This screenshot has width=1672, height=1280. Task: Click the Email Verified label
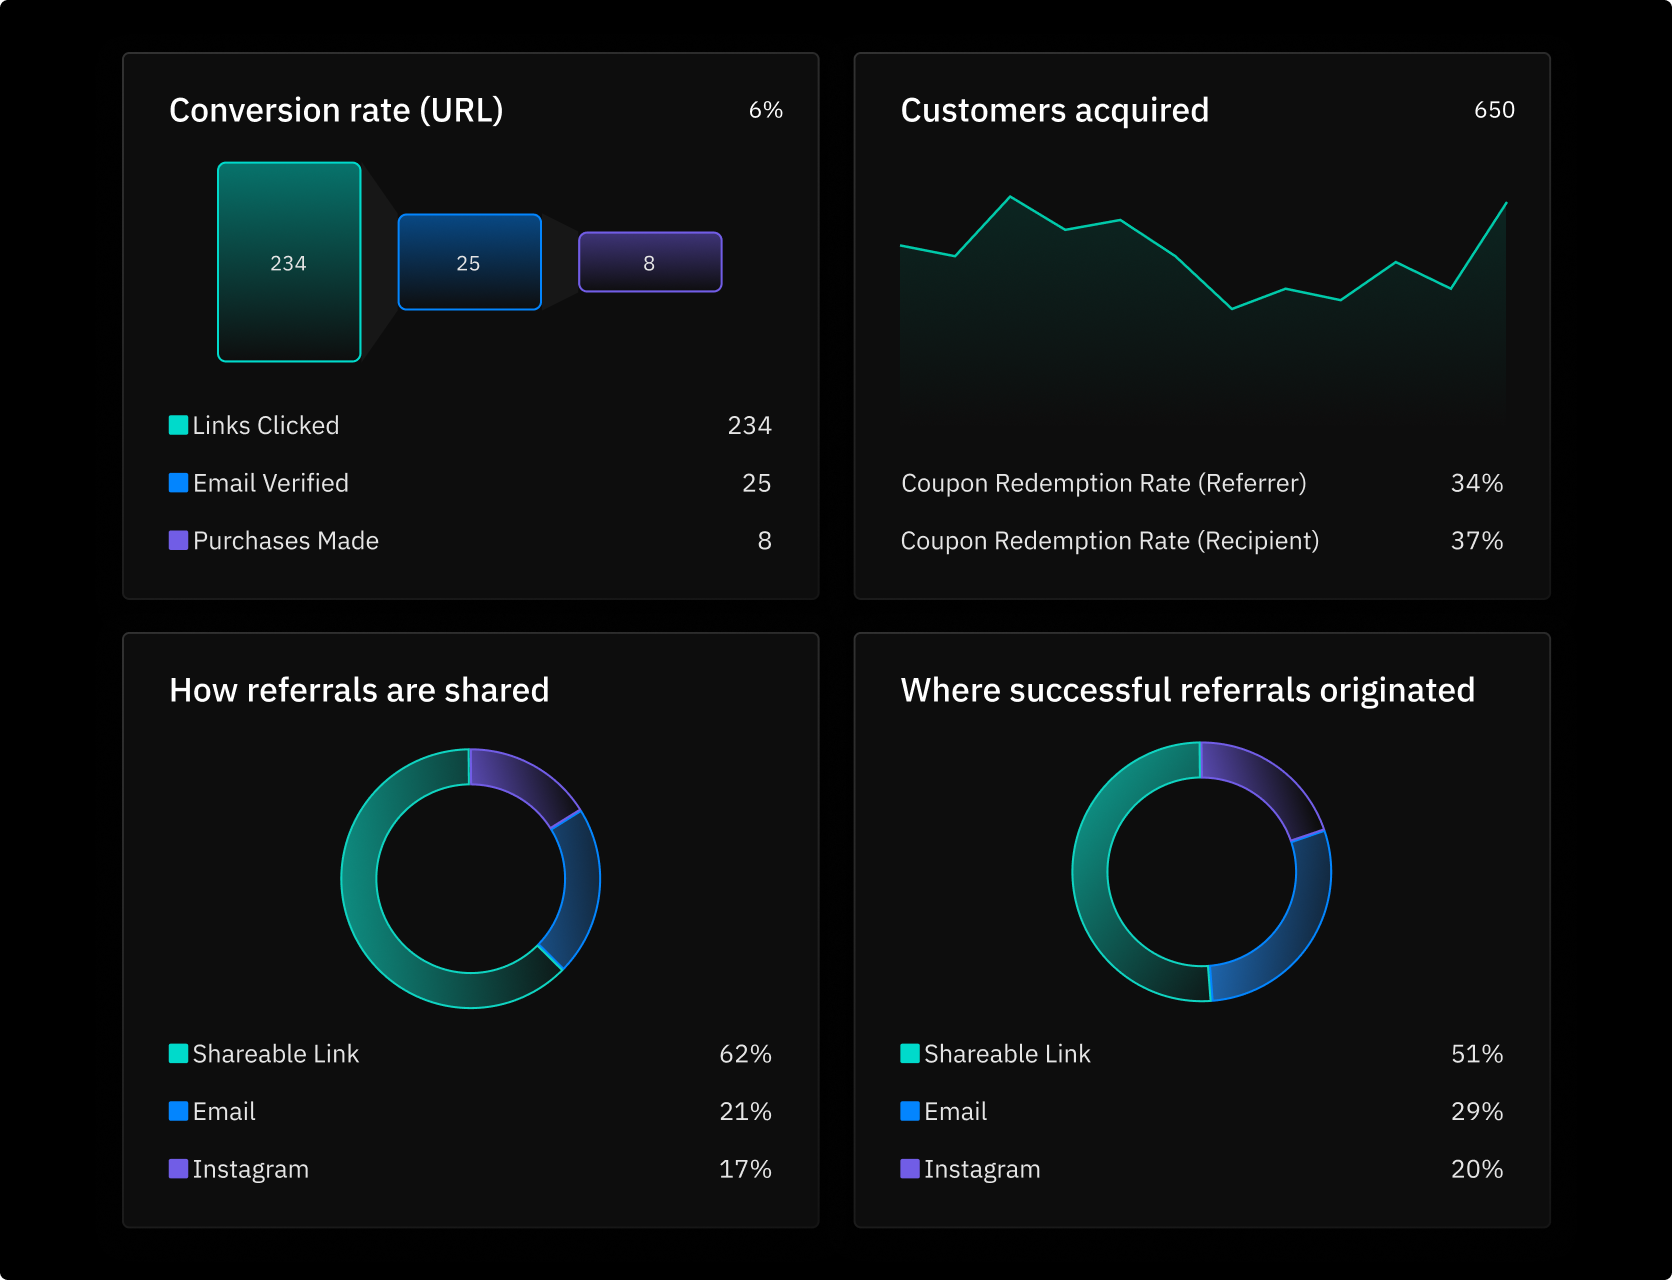270,483
